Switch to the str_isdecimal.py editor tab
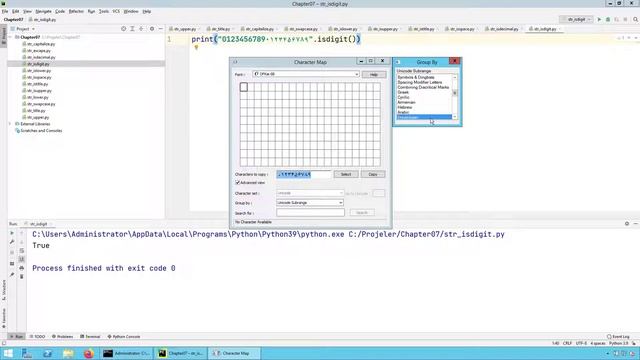Viewport: 640px width, 360px height. coord(504,29)
